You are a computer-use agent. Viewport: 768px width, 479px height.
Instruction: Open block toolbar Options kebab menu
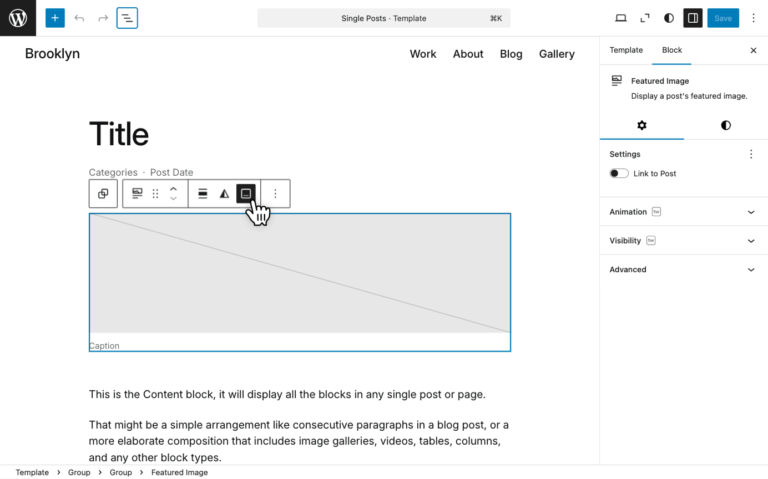click(275, 193)
